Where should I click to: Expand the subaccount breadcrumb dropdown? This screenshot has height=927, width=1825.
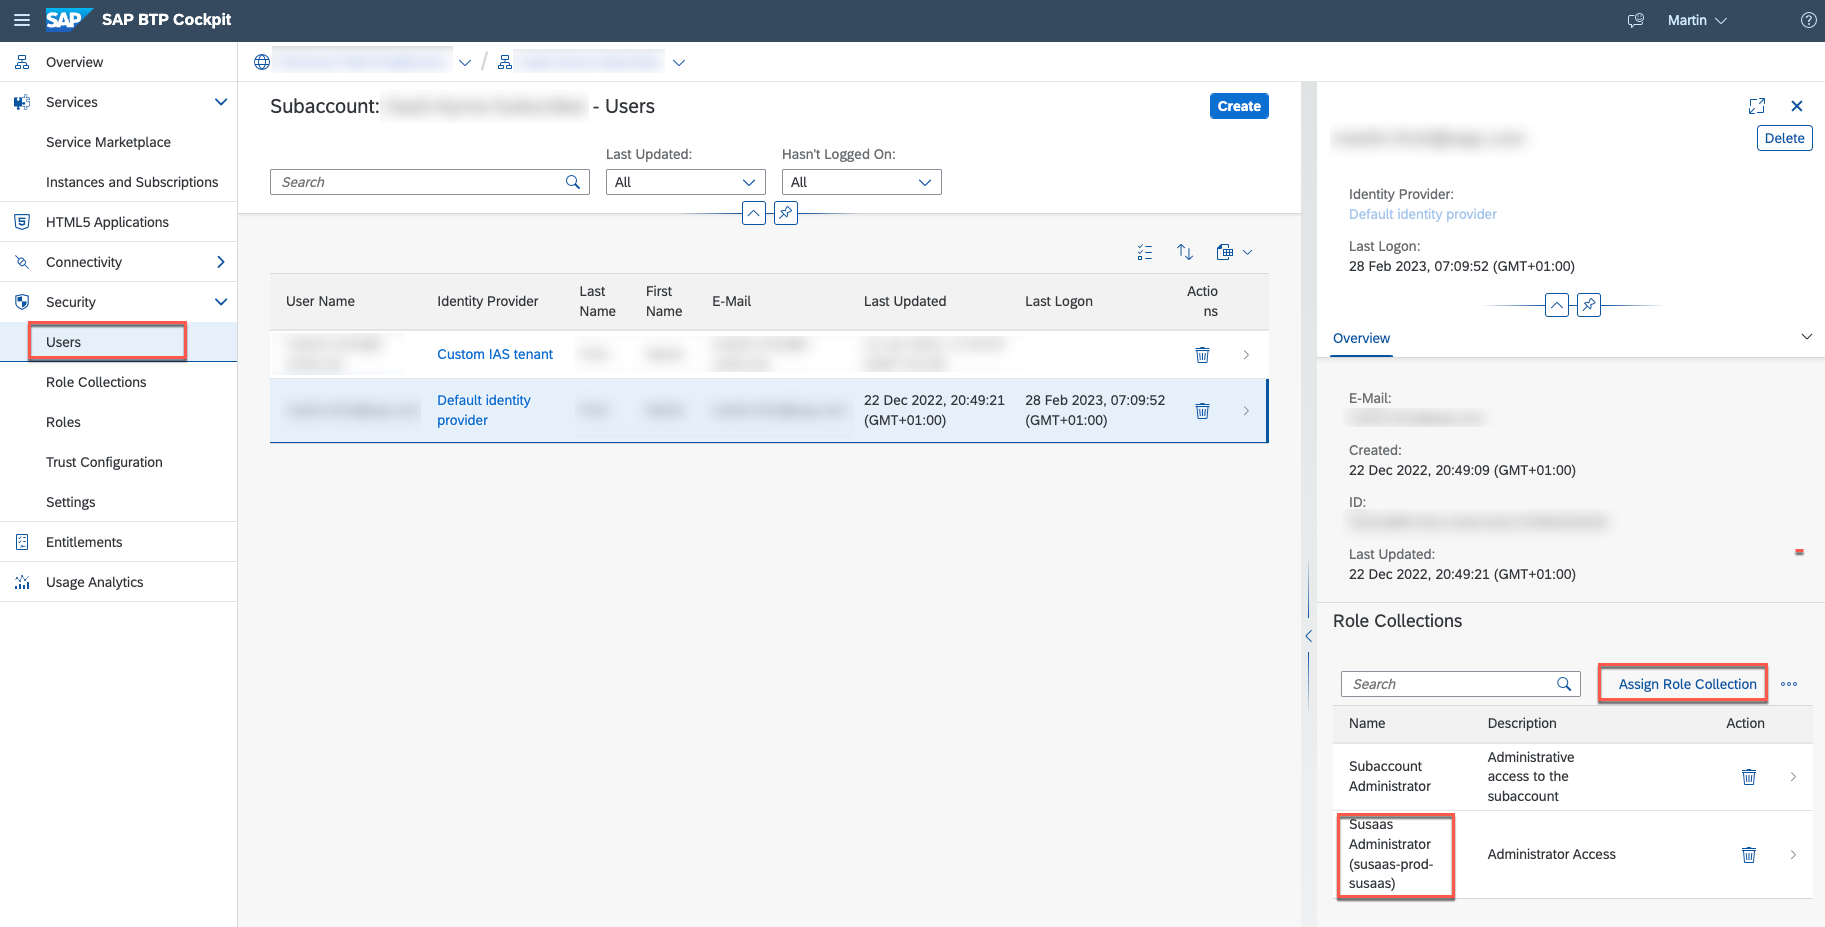click(679, 62)
